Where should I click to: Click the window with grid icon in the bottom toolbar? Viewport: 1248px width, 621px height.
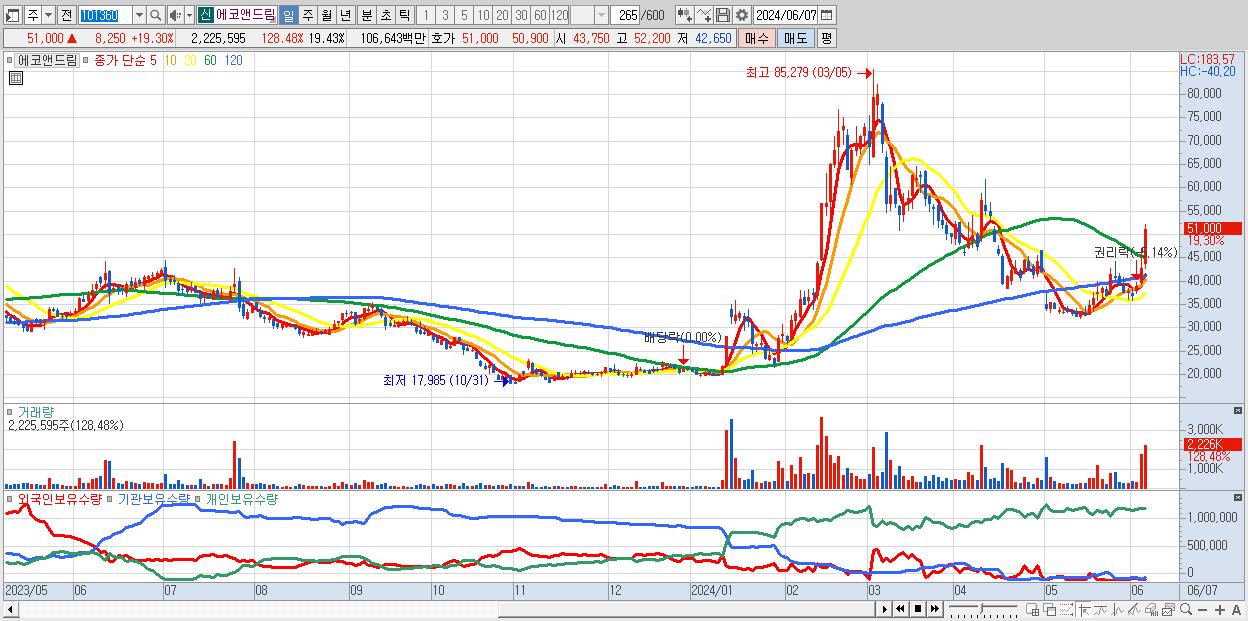[1032, 609]
